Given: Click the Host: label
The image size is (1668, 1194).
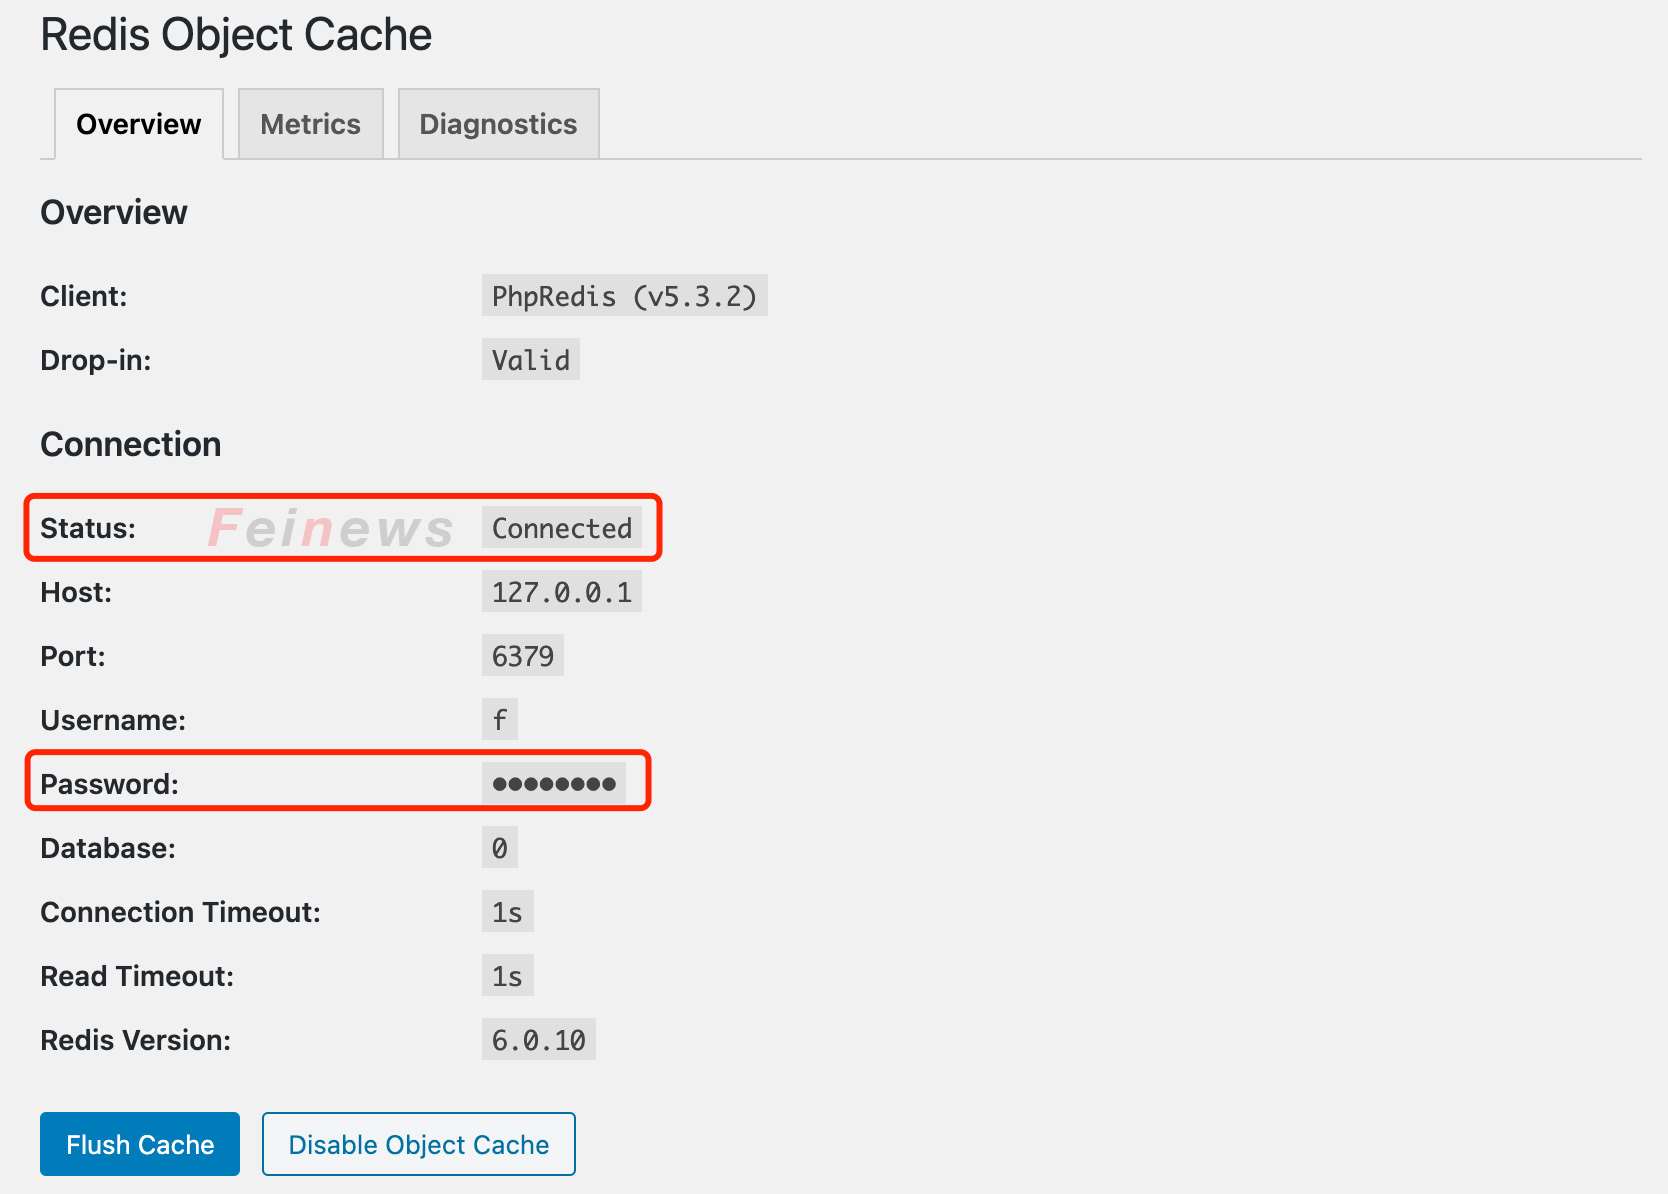Looking at the screenshot, I should 76,592.
